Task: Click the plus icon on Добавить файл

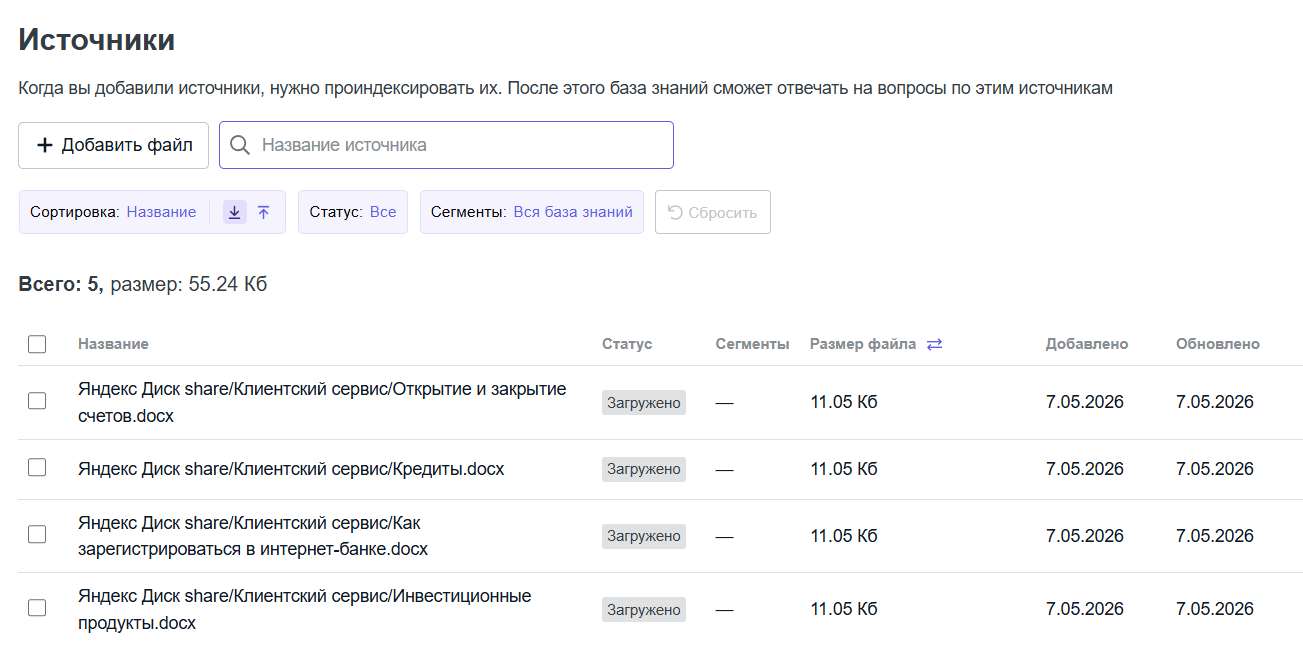Action: [x=45, y=145]
